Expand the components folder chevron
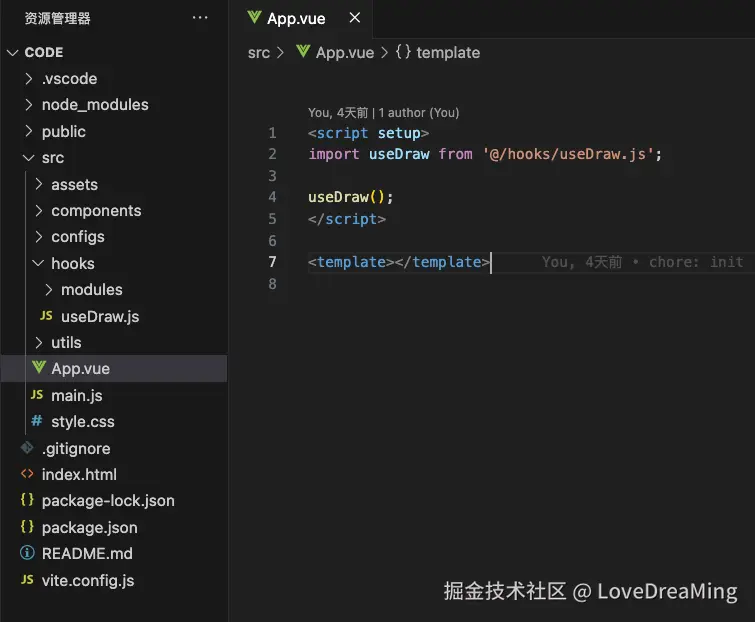 pos(39,210)
